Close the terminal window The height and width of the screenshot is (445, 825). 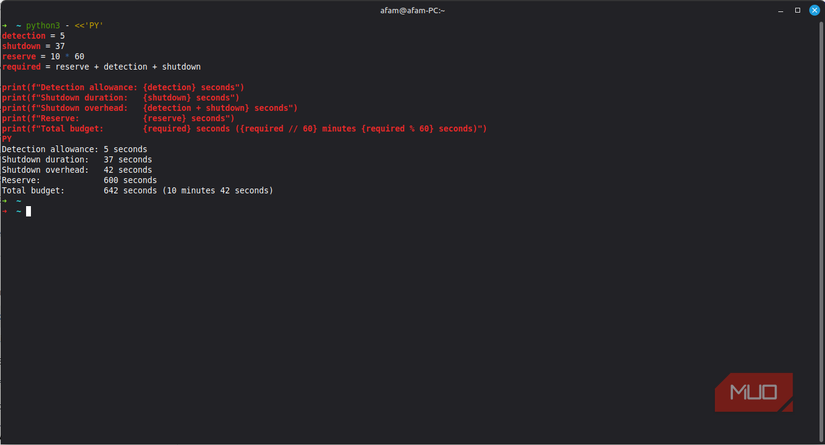(814, 11)
